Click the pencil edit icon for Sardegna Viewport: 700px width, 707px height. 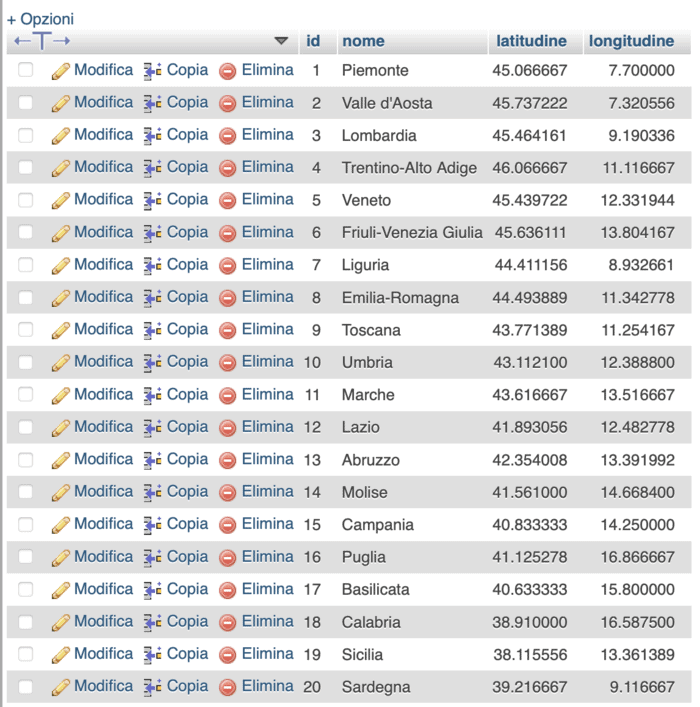click(x=60, y=687)
